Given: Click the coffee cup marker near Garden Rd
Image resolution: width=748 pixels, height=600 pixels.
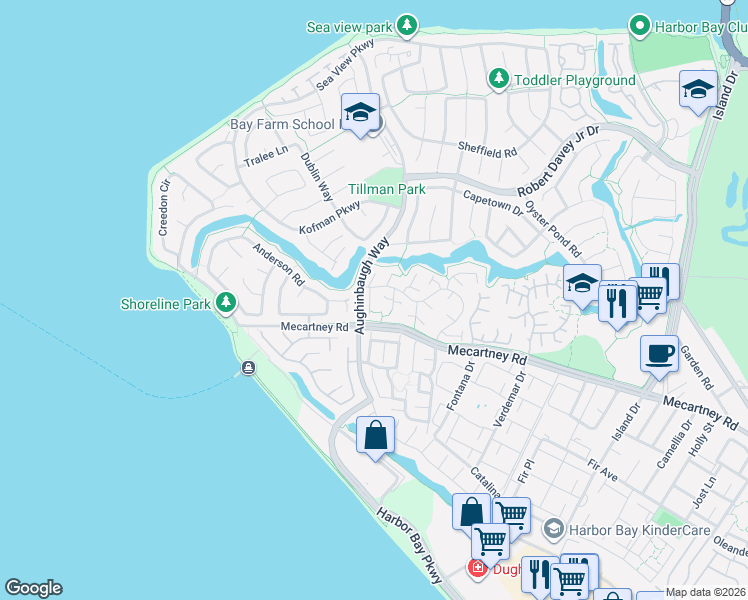Looking at the screenshot, I should [659, 356].
